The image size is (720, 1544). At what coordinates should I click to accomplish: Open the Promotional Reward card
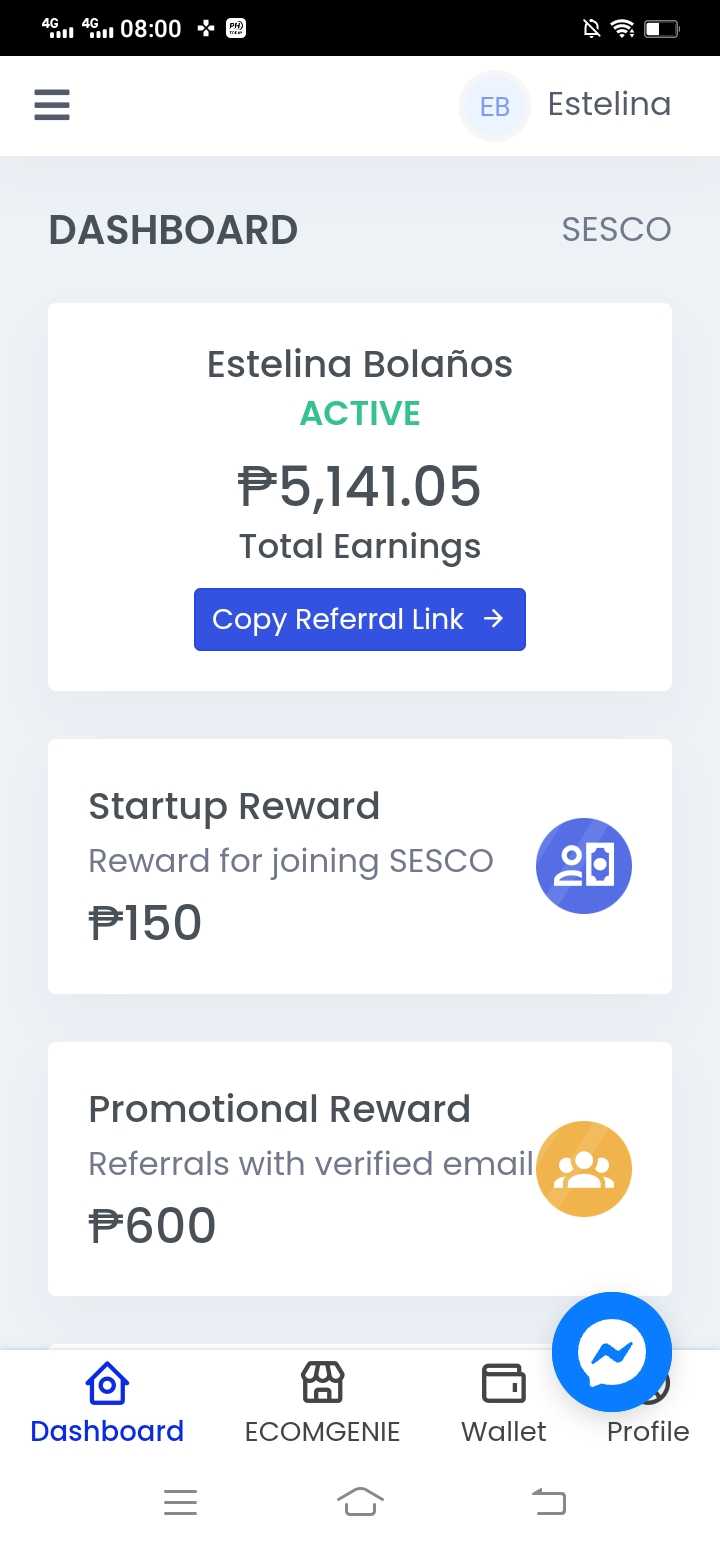point(360,1169)
